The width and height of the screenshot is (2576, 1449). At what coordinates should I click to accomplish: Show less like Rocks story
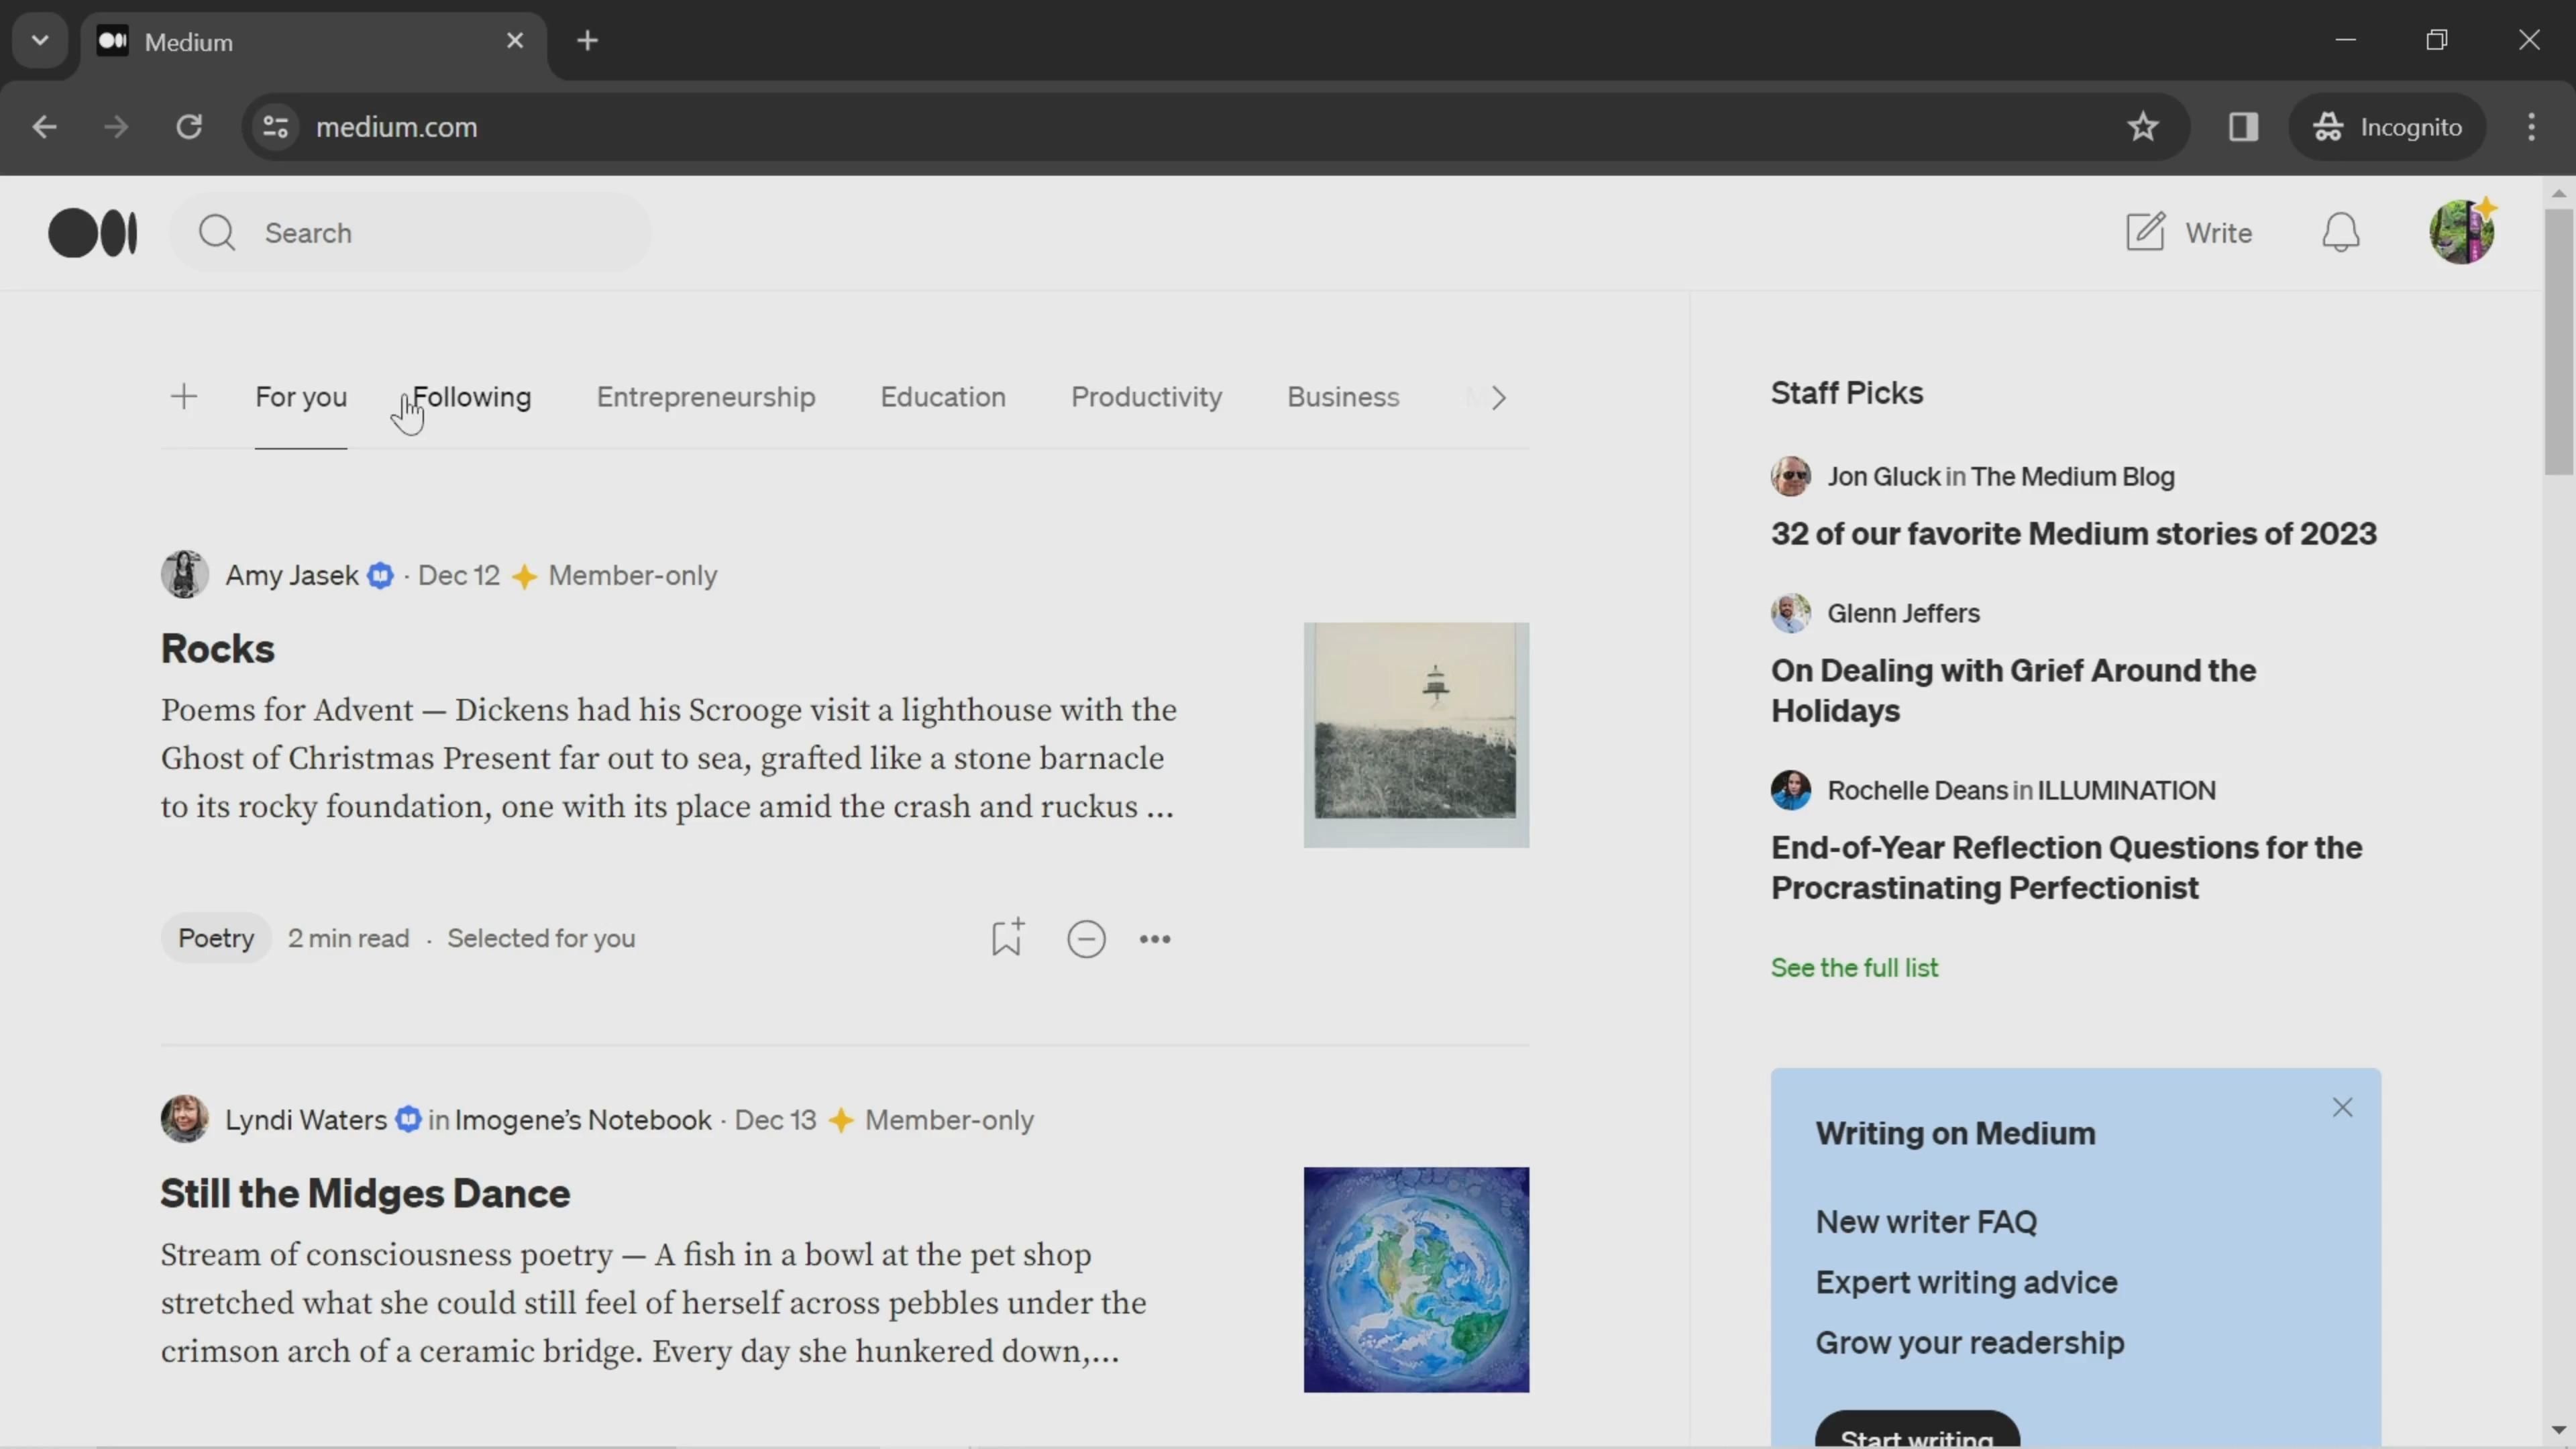pyautogui.click(x=1086, y=939)
